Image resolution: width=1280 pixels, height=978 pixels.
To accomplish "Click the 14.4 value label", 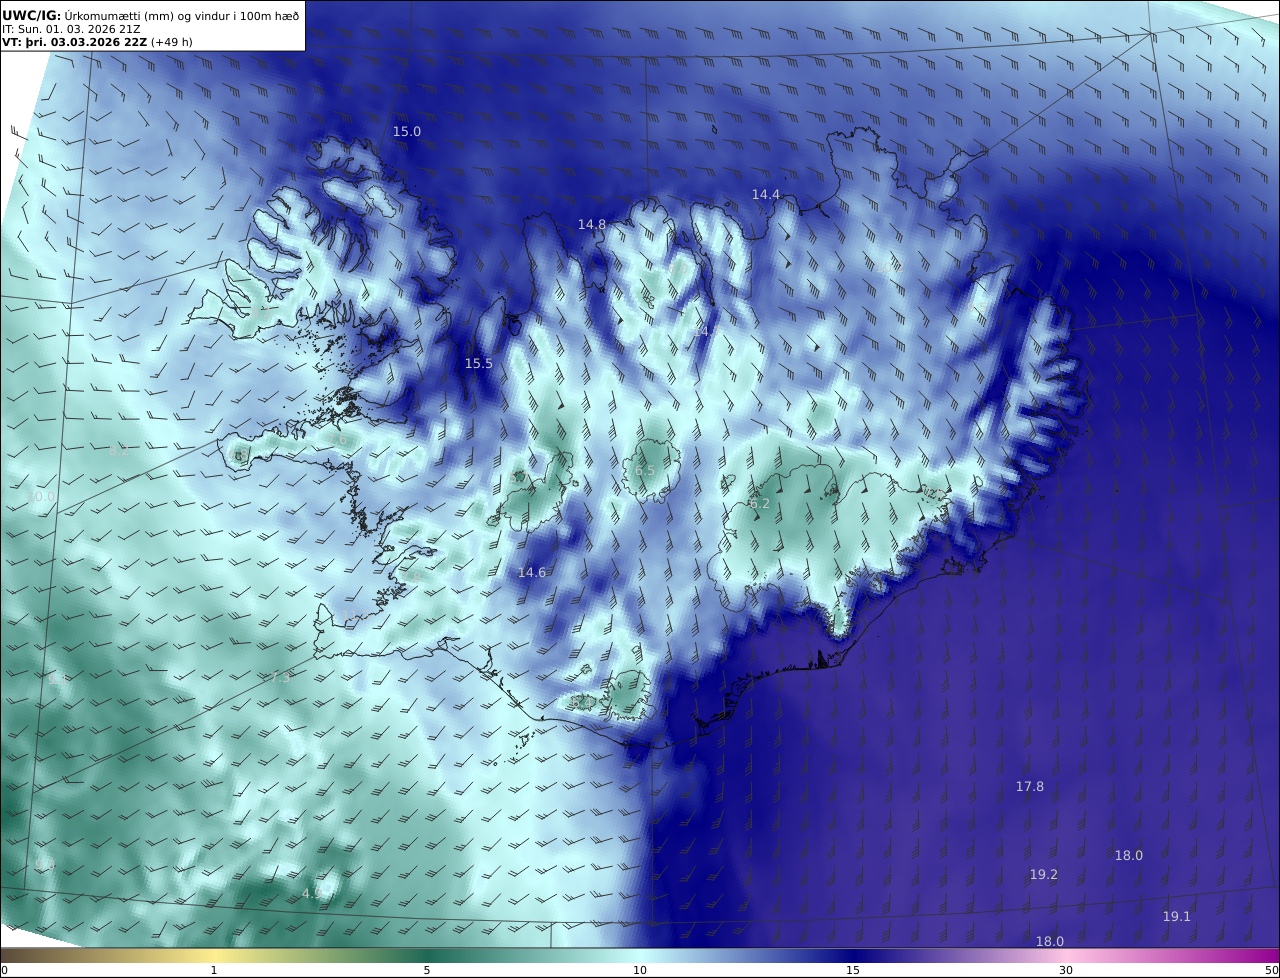I will (765, 194).
